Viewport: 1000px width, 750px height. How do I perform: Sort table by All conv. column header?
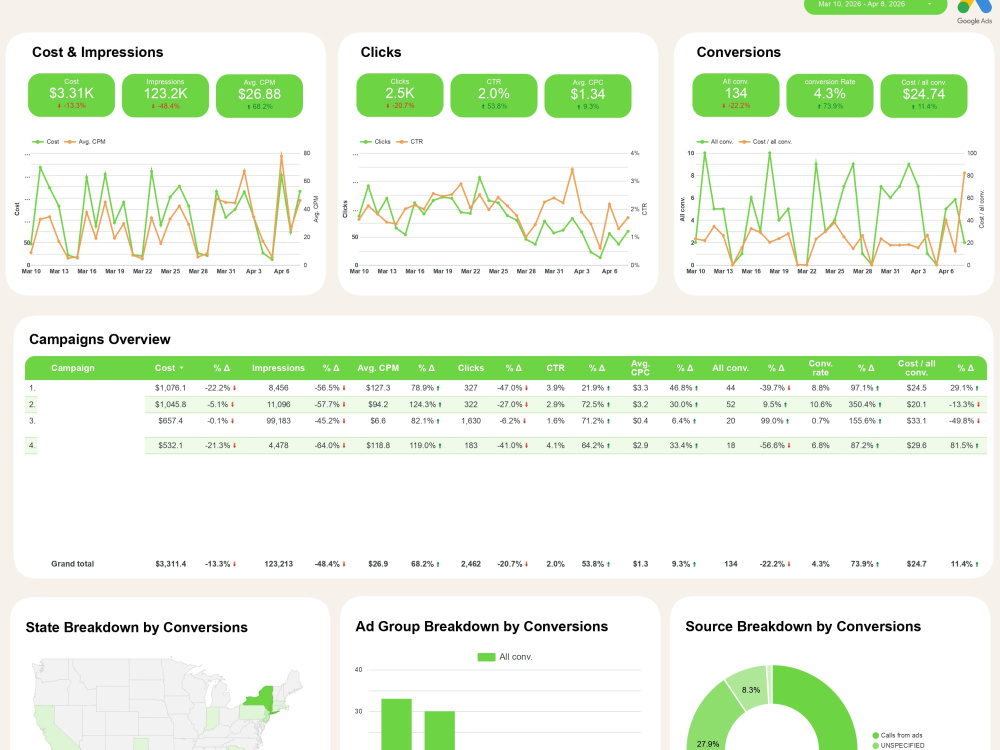(x=730, y=368)
